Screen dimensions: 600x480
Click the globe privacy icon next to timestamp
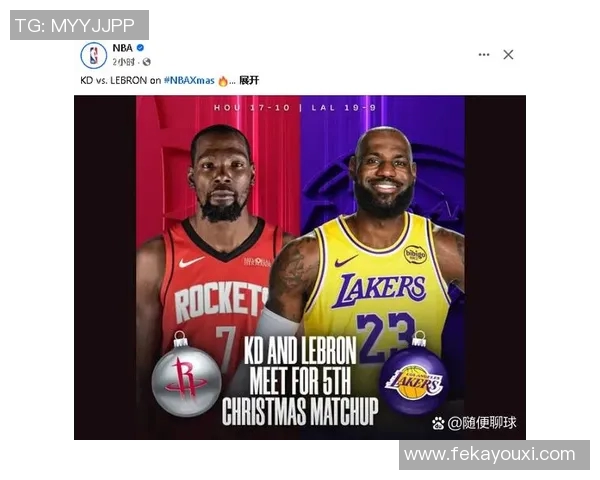pos(147,62)
